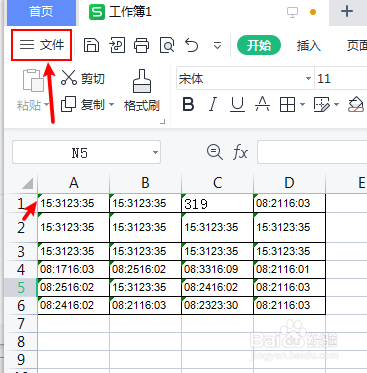Select row 7 header
The image size is (367, 373).
21,323
